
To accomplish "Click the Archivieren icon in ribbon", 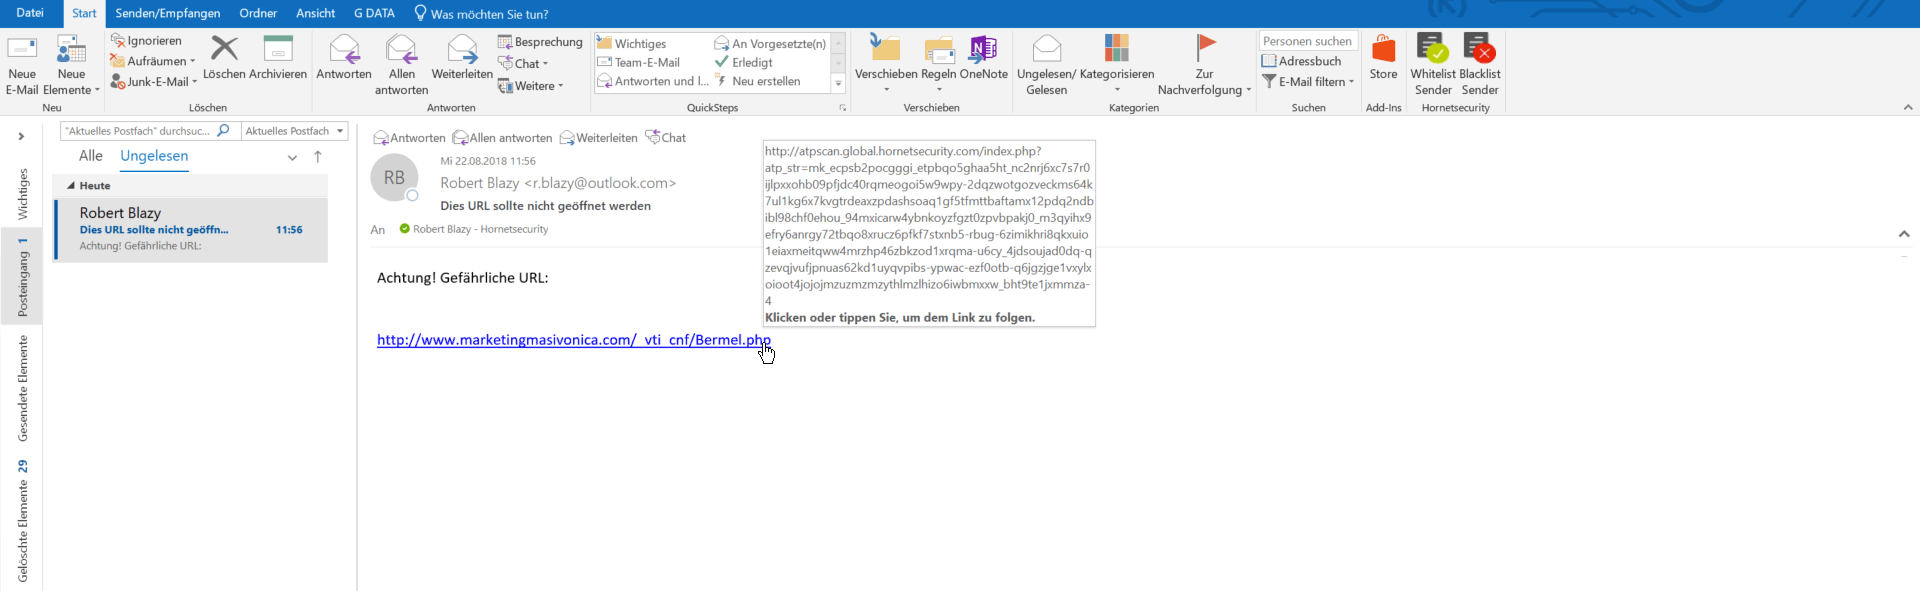I will coord(277,50).
